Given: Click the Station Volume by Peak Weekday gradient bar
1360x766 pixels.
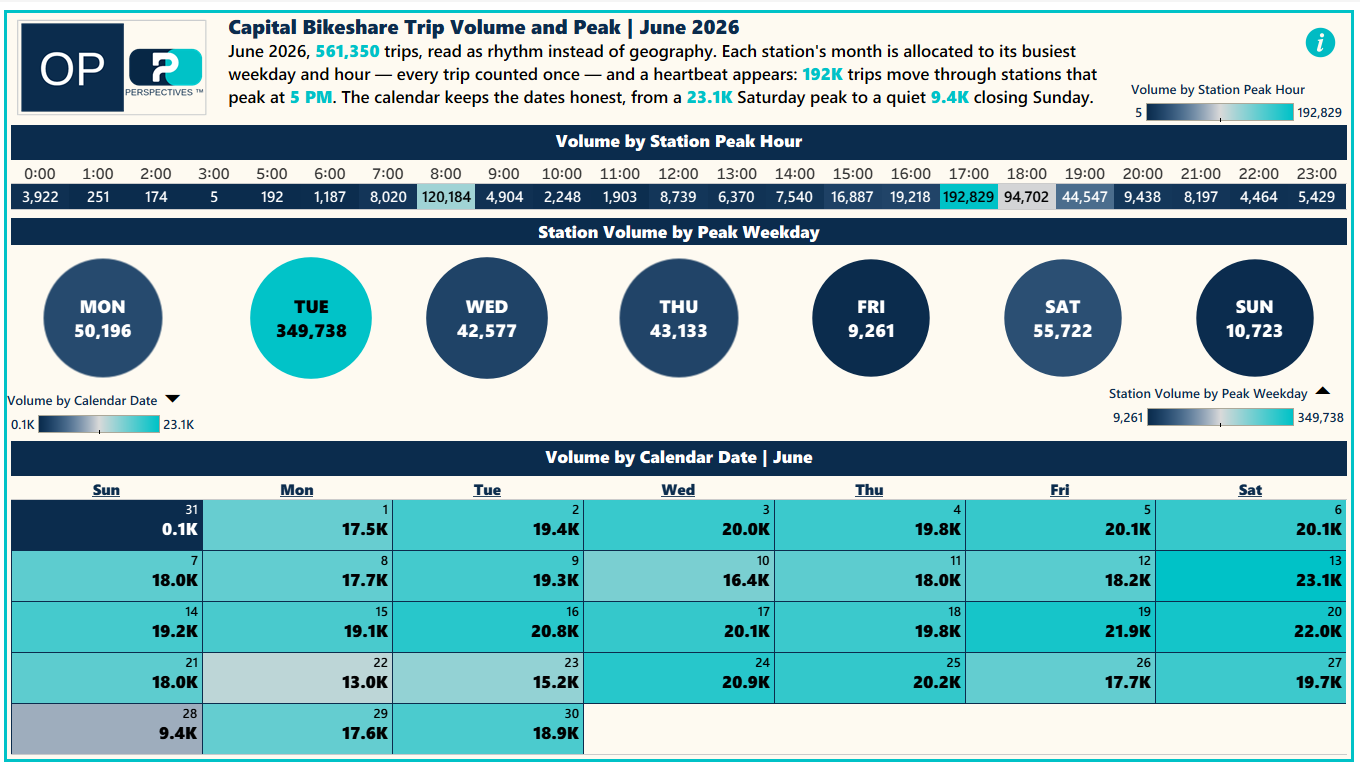Looking at the screenshot, I should point(1220,417).
